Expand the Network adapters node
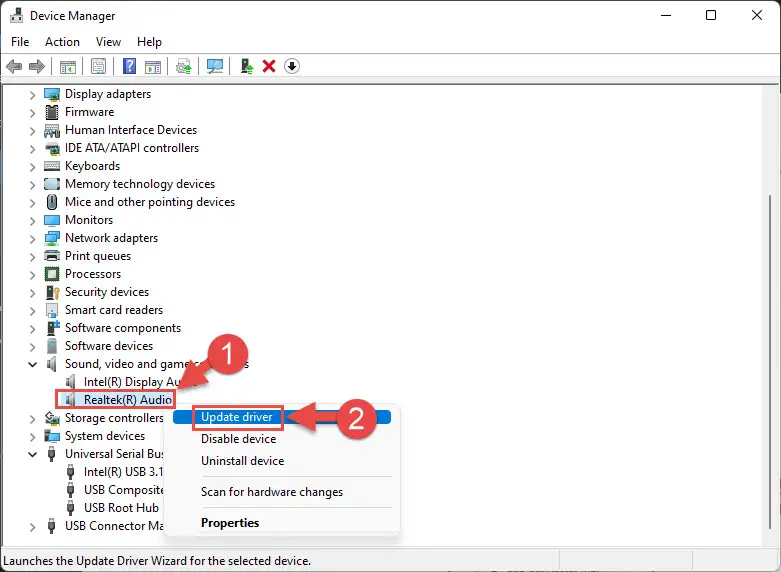 (x=32, y=238)
